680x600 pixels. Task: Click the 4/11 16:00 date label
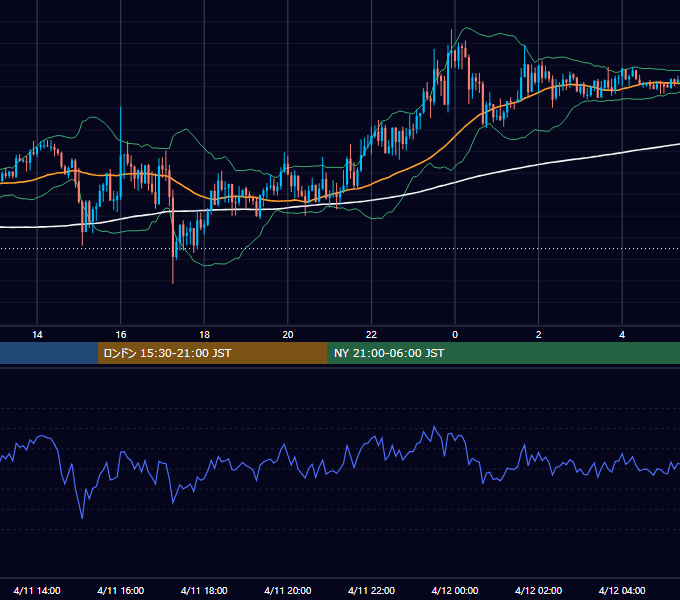click(121, 590)
